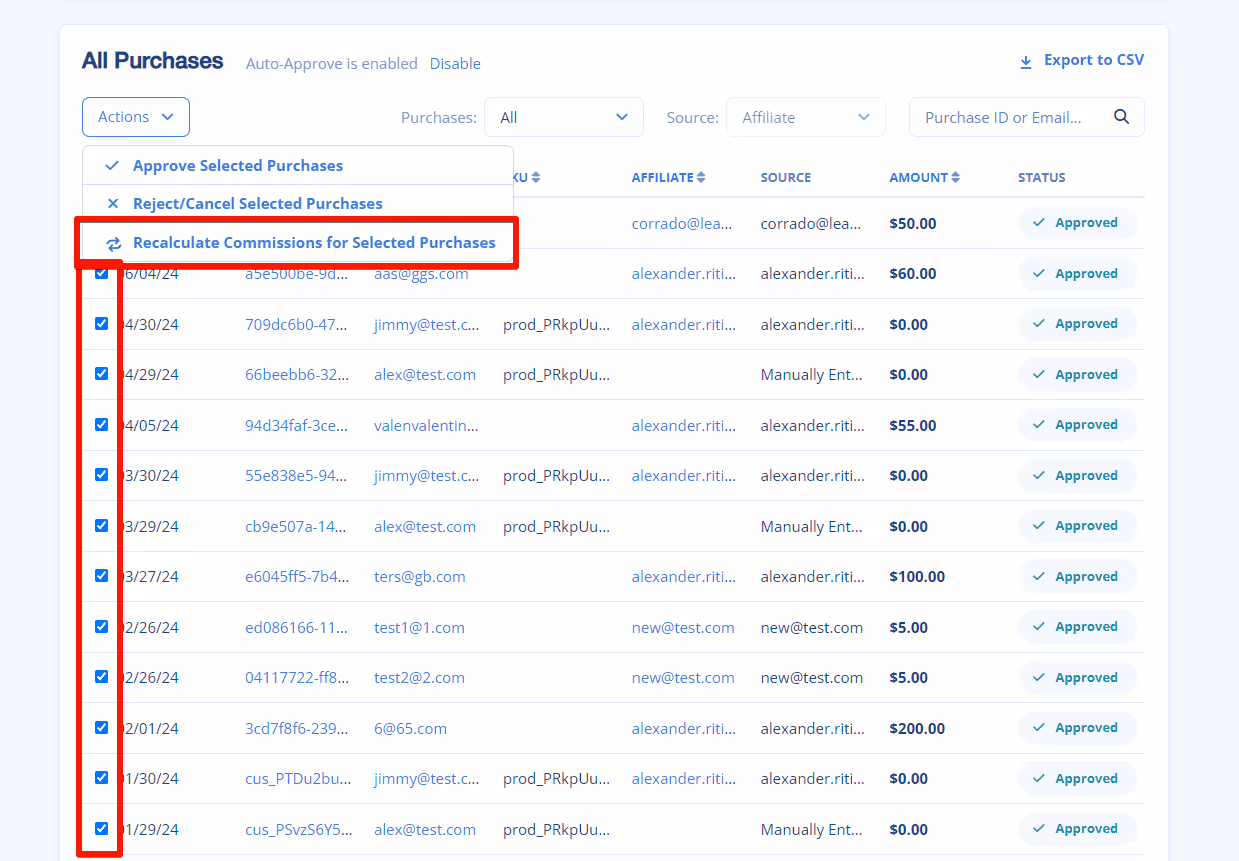Click the sort arrows on AMOUNT column
The width and height of the screenshot is (1239, 861).
[x=956, y=176]
